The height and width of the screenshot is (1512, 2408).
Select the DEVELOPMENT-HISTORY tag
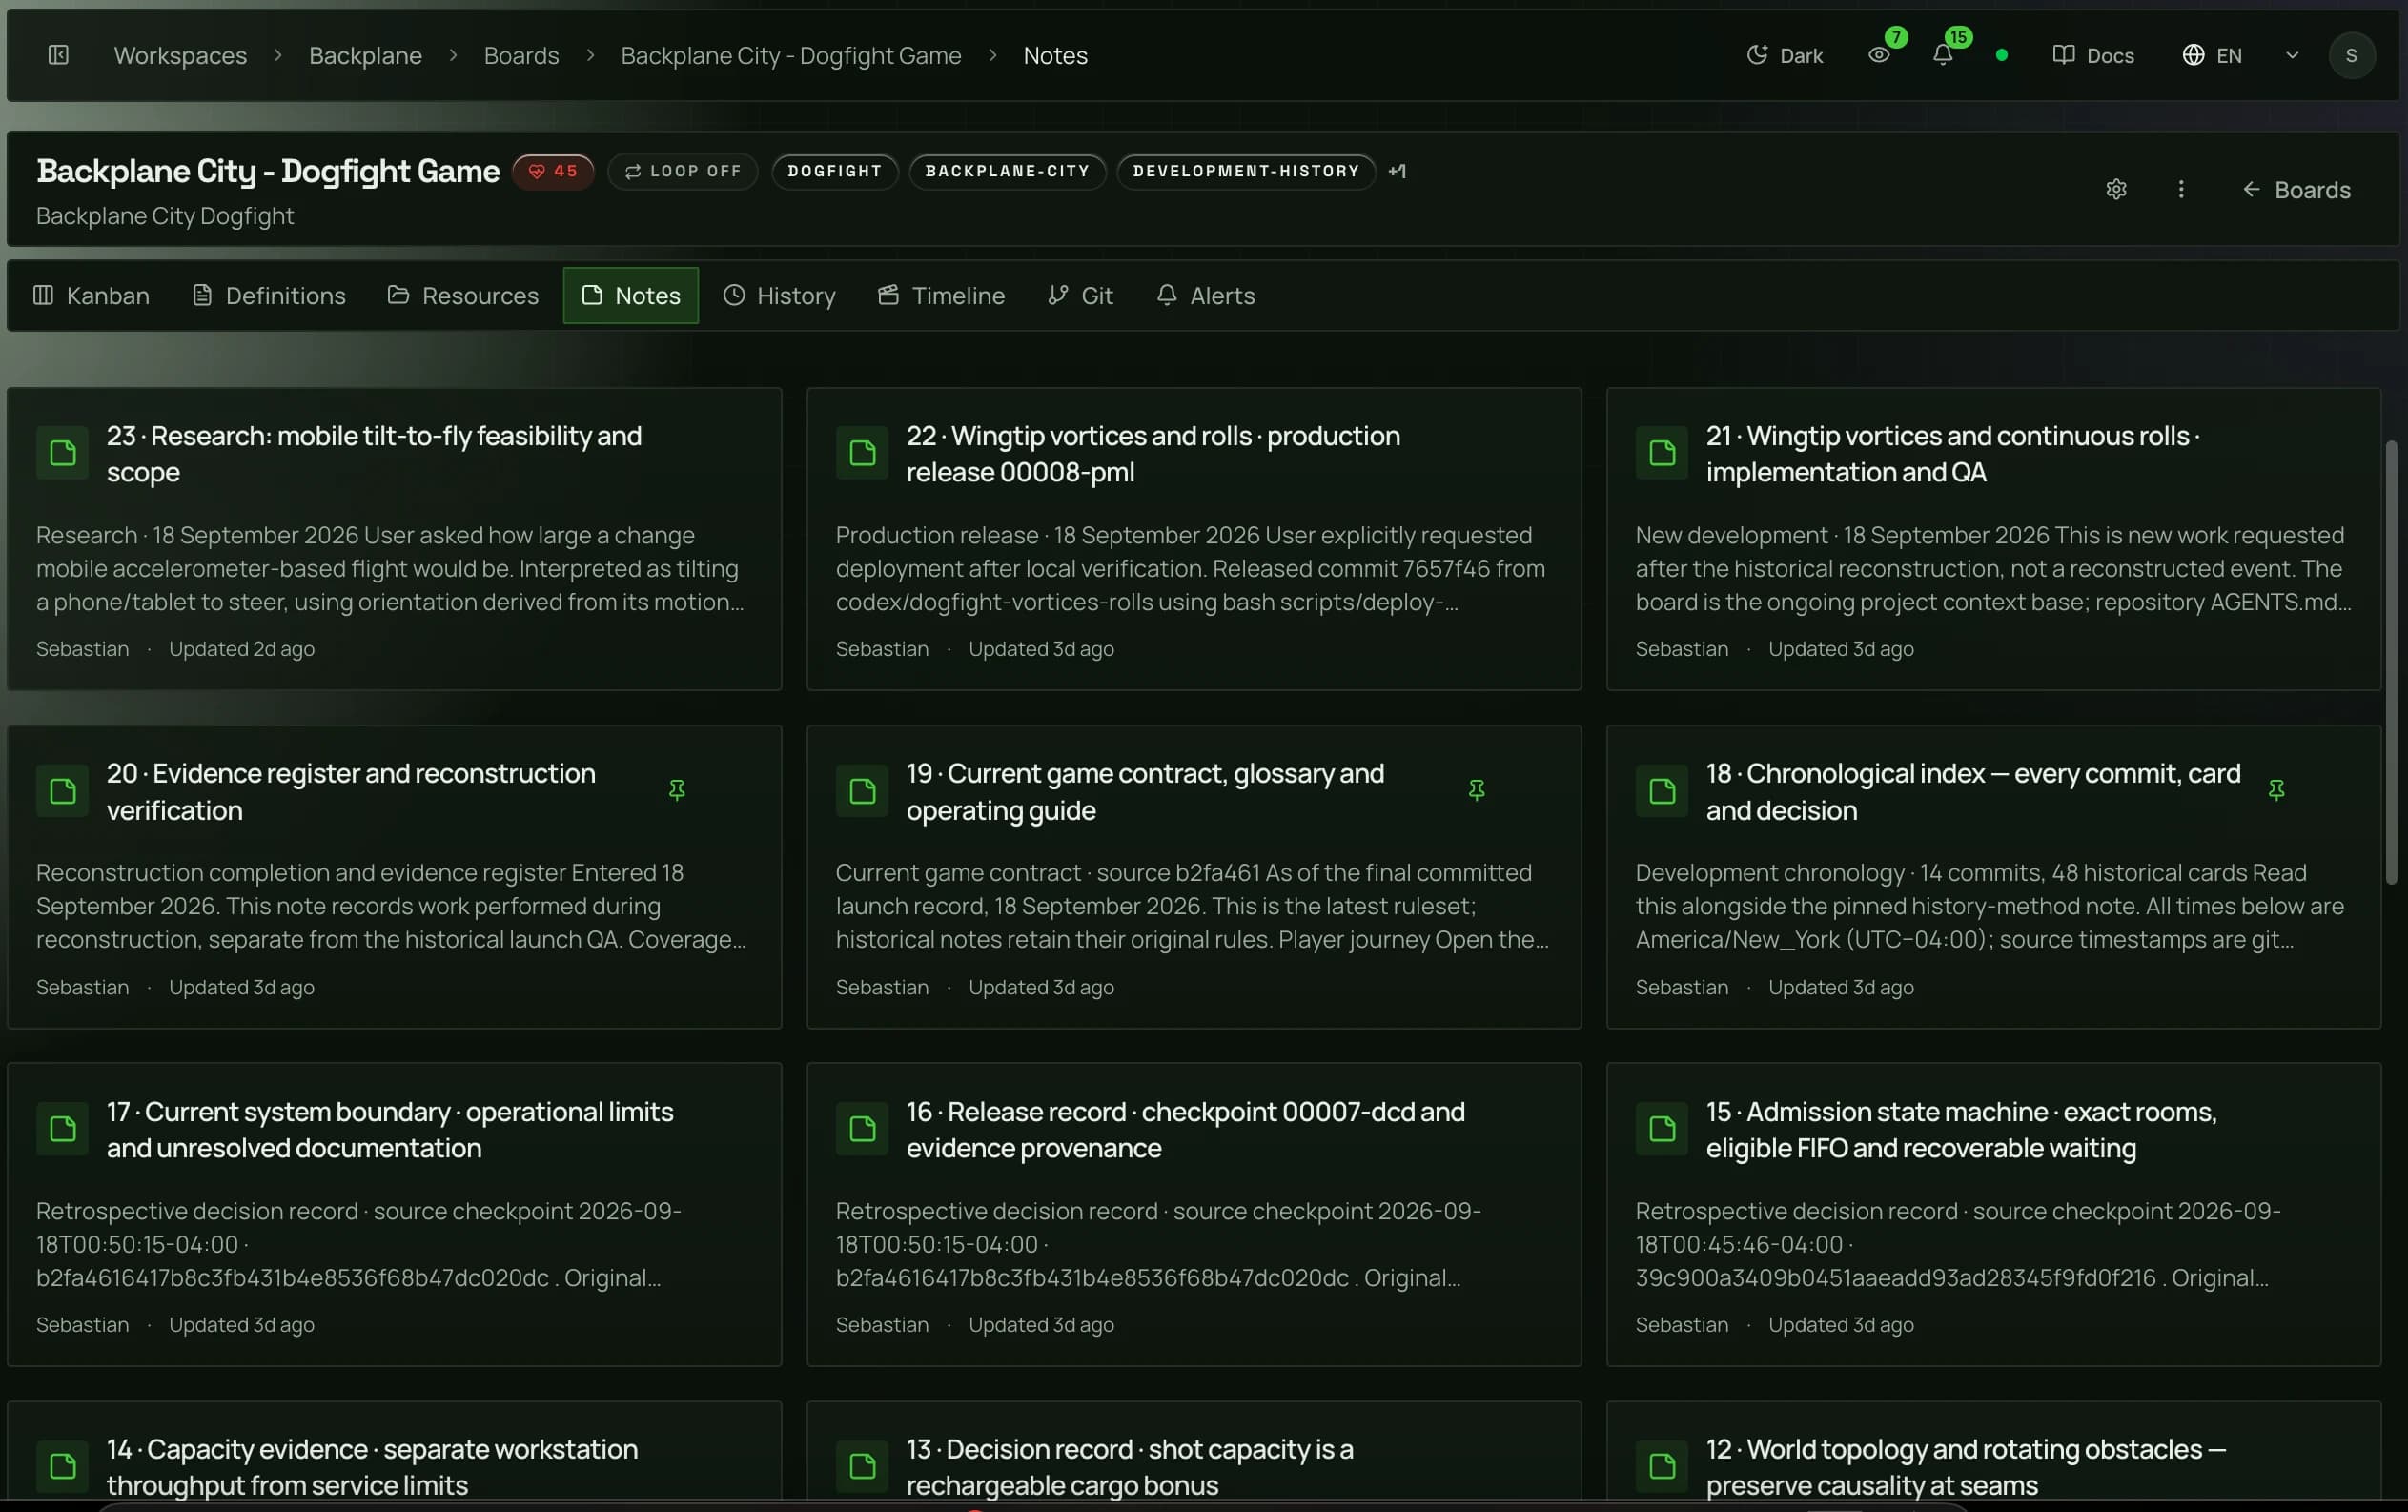coord(1246,171)
